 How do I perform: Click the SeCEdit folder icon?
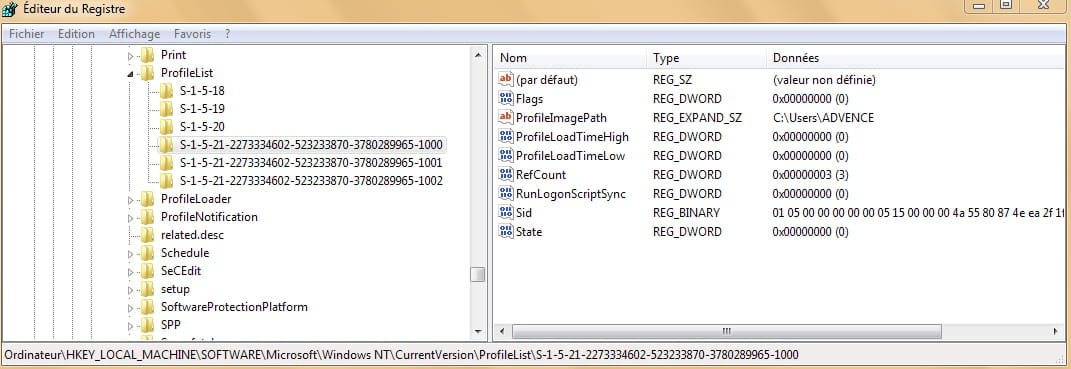point(148,271)
